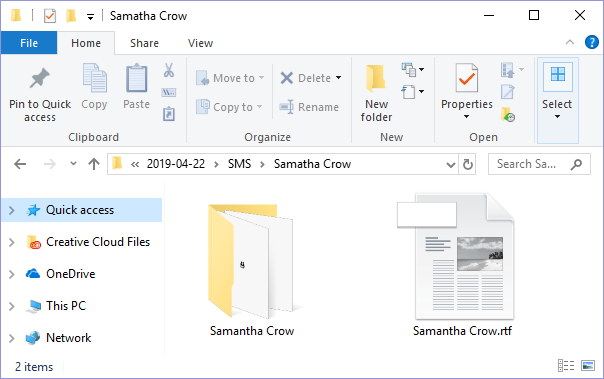Expand the This PC node

point(12,306)
